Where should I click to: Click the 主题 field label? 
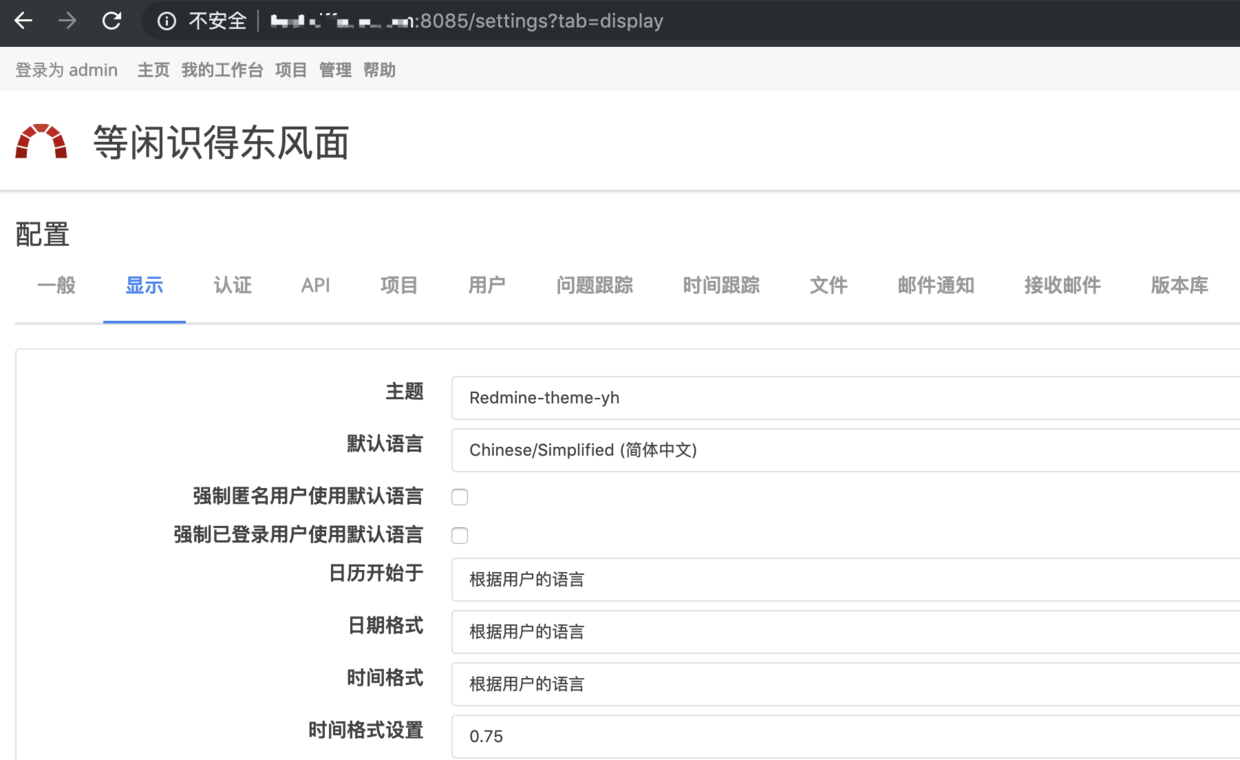tap(405, 392)
